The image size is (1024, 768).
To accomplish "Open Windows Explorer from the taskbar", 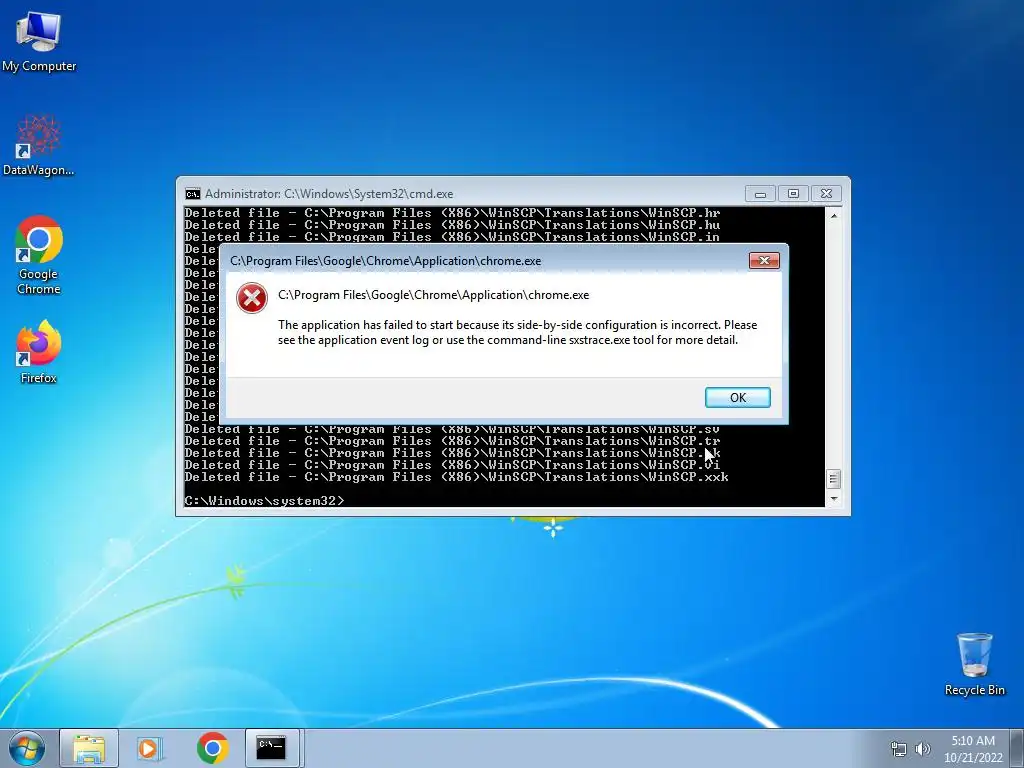I will click(89, 748).
